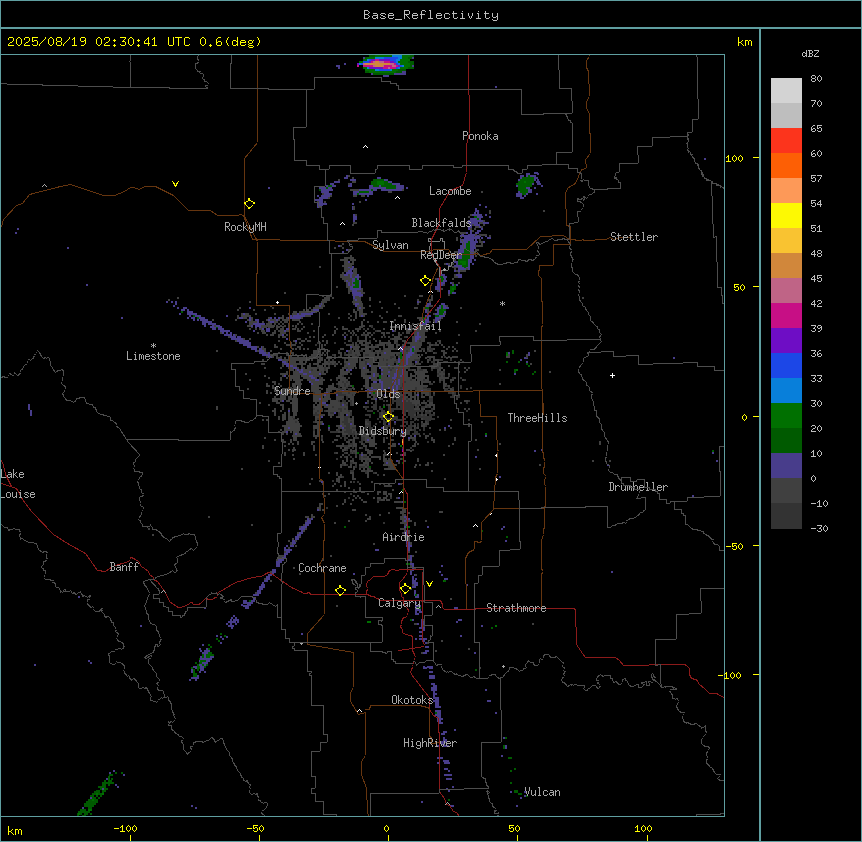Click the dBZ legend heading

pos(810,53)
